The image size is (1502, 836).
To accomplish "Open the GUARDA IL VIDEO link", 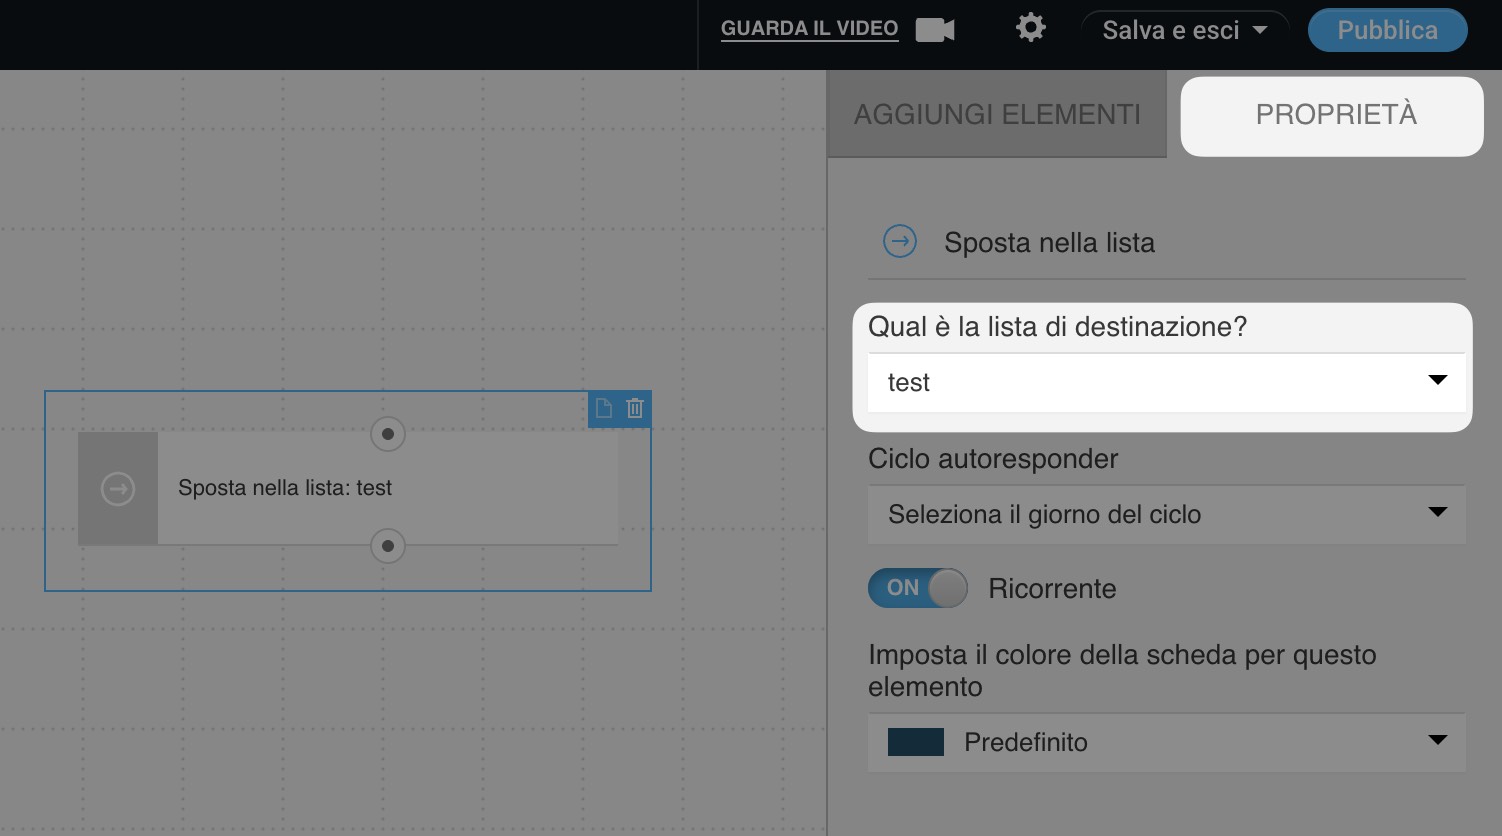I will [x=809, y=29].
